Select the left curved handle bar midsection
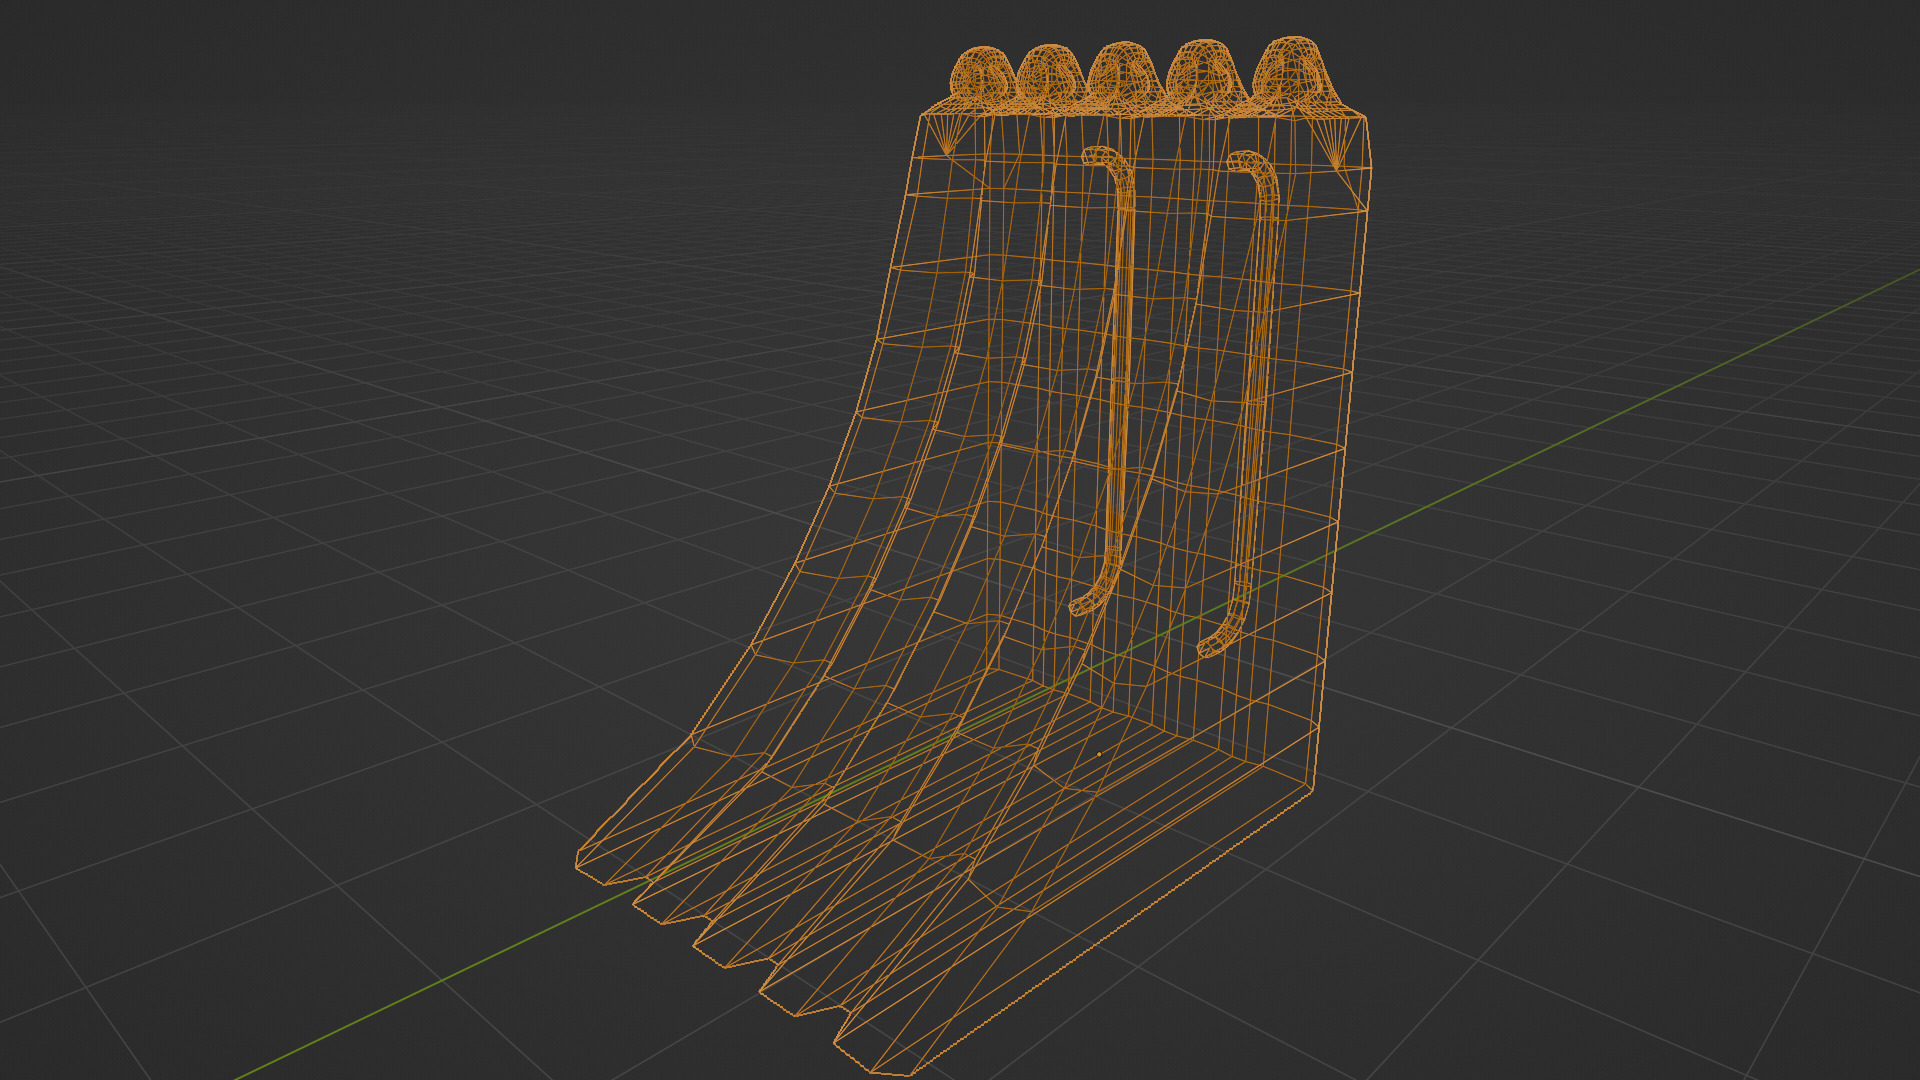Viewport: 1920px width, 1080px height. tap(1120, 380)
